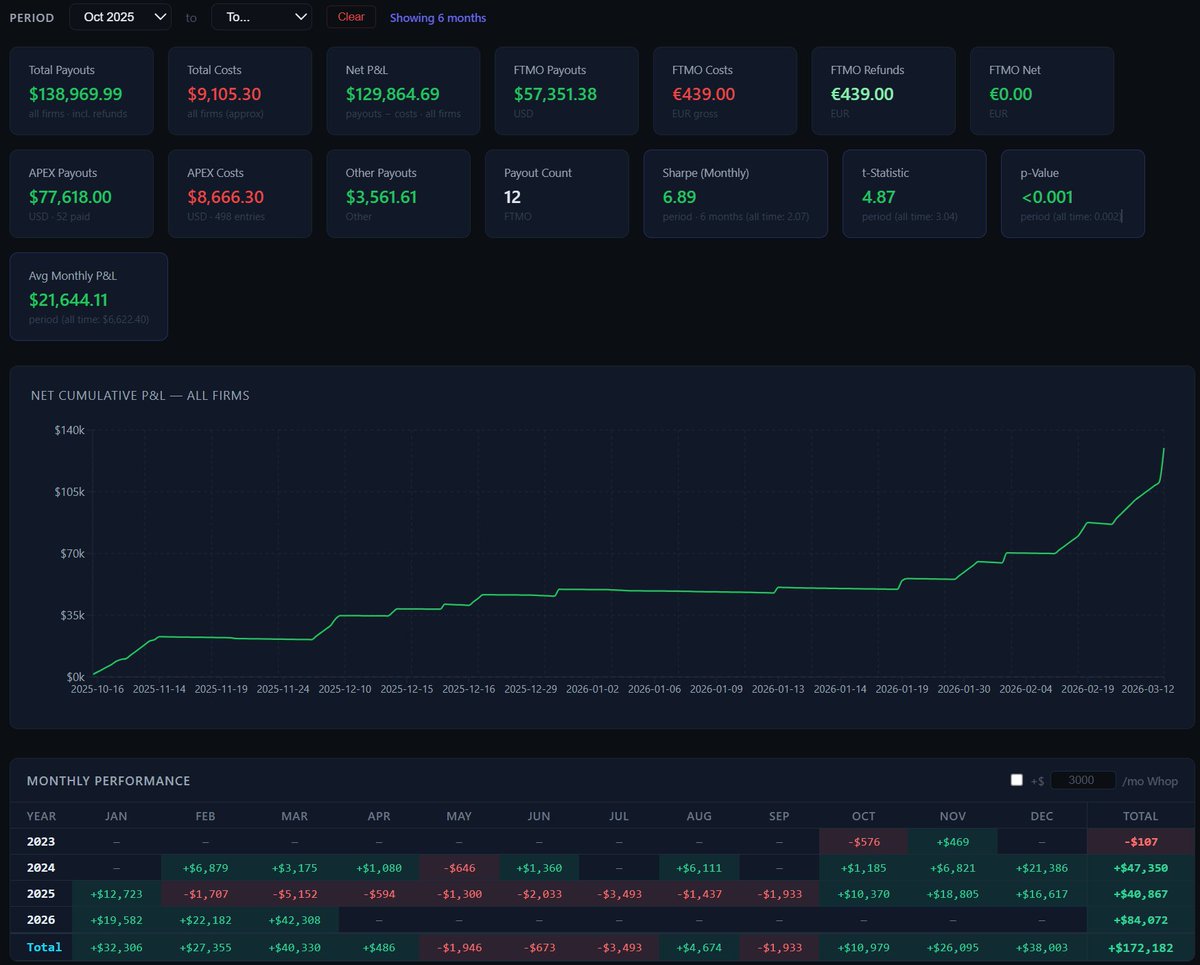Click the p-Value stat card
This screenshot has width=1200, height=965.
1073,193
